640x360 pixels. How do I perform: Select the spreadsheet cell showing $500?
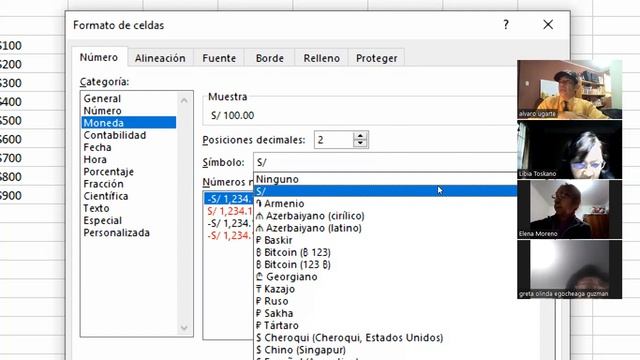click(32, 120)
